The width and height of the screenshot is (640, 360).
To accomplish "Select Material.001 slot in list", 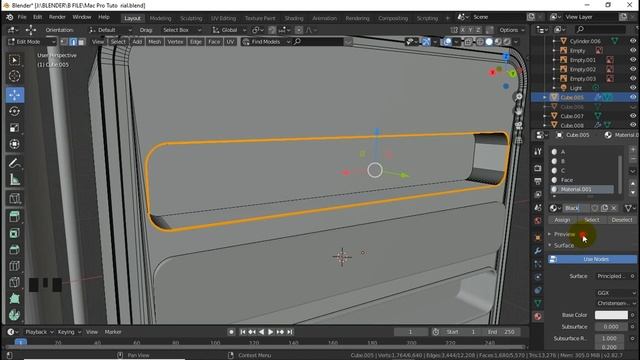I will coord(581,189).
